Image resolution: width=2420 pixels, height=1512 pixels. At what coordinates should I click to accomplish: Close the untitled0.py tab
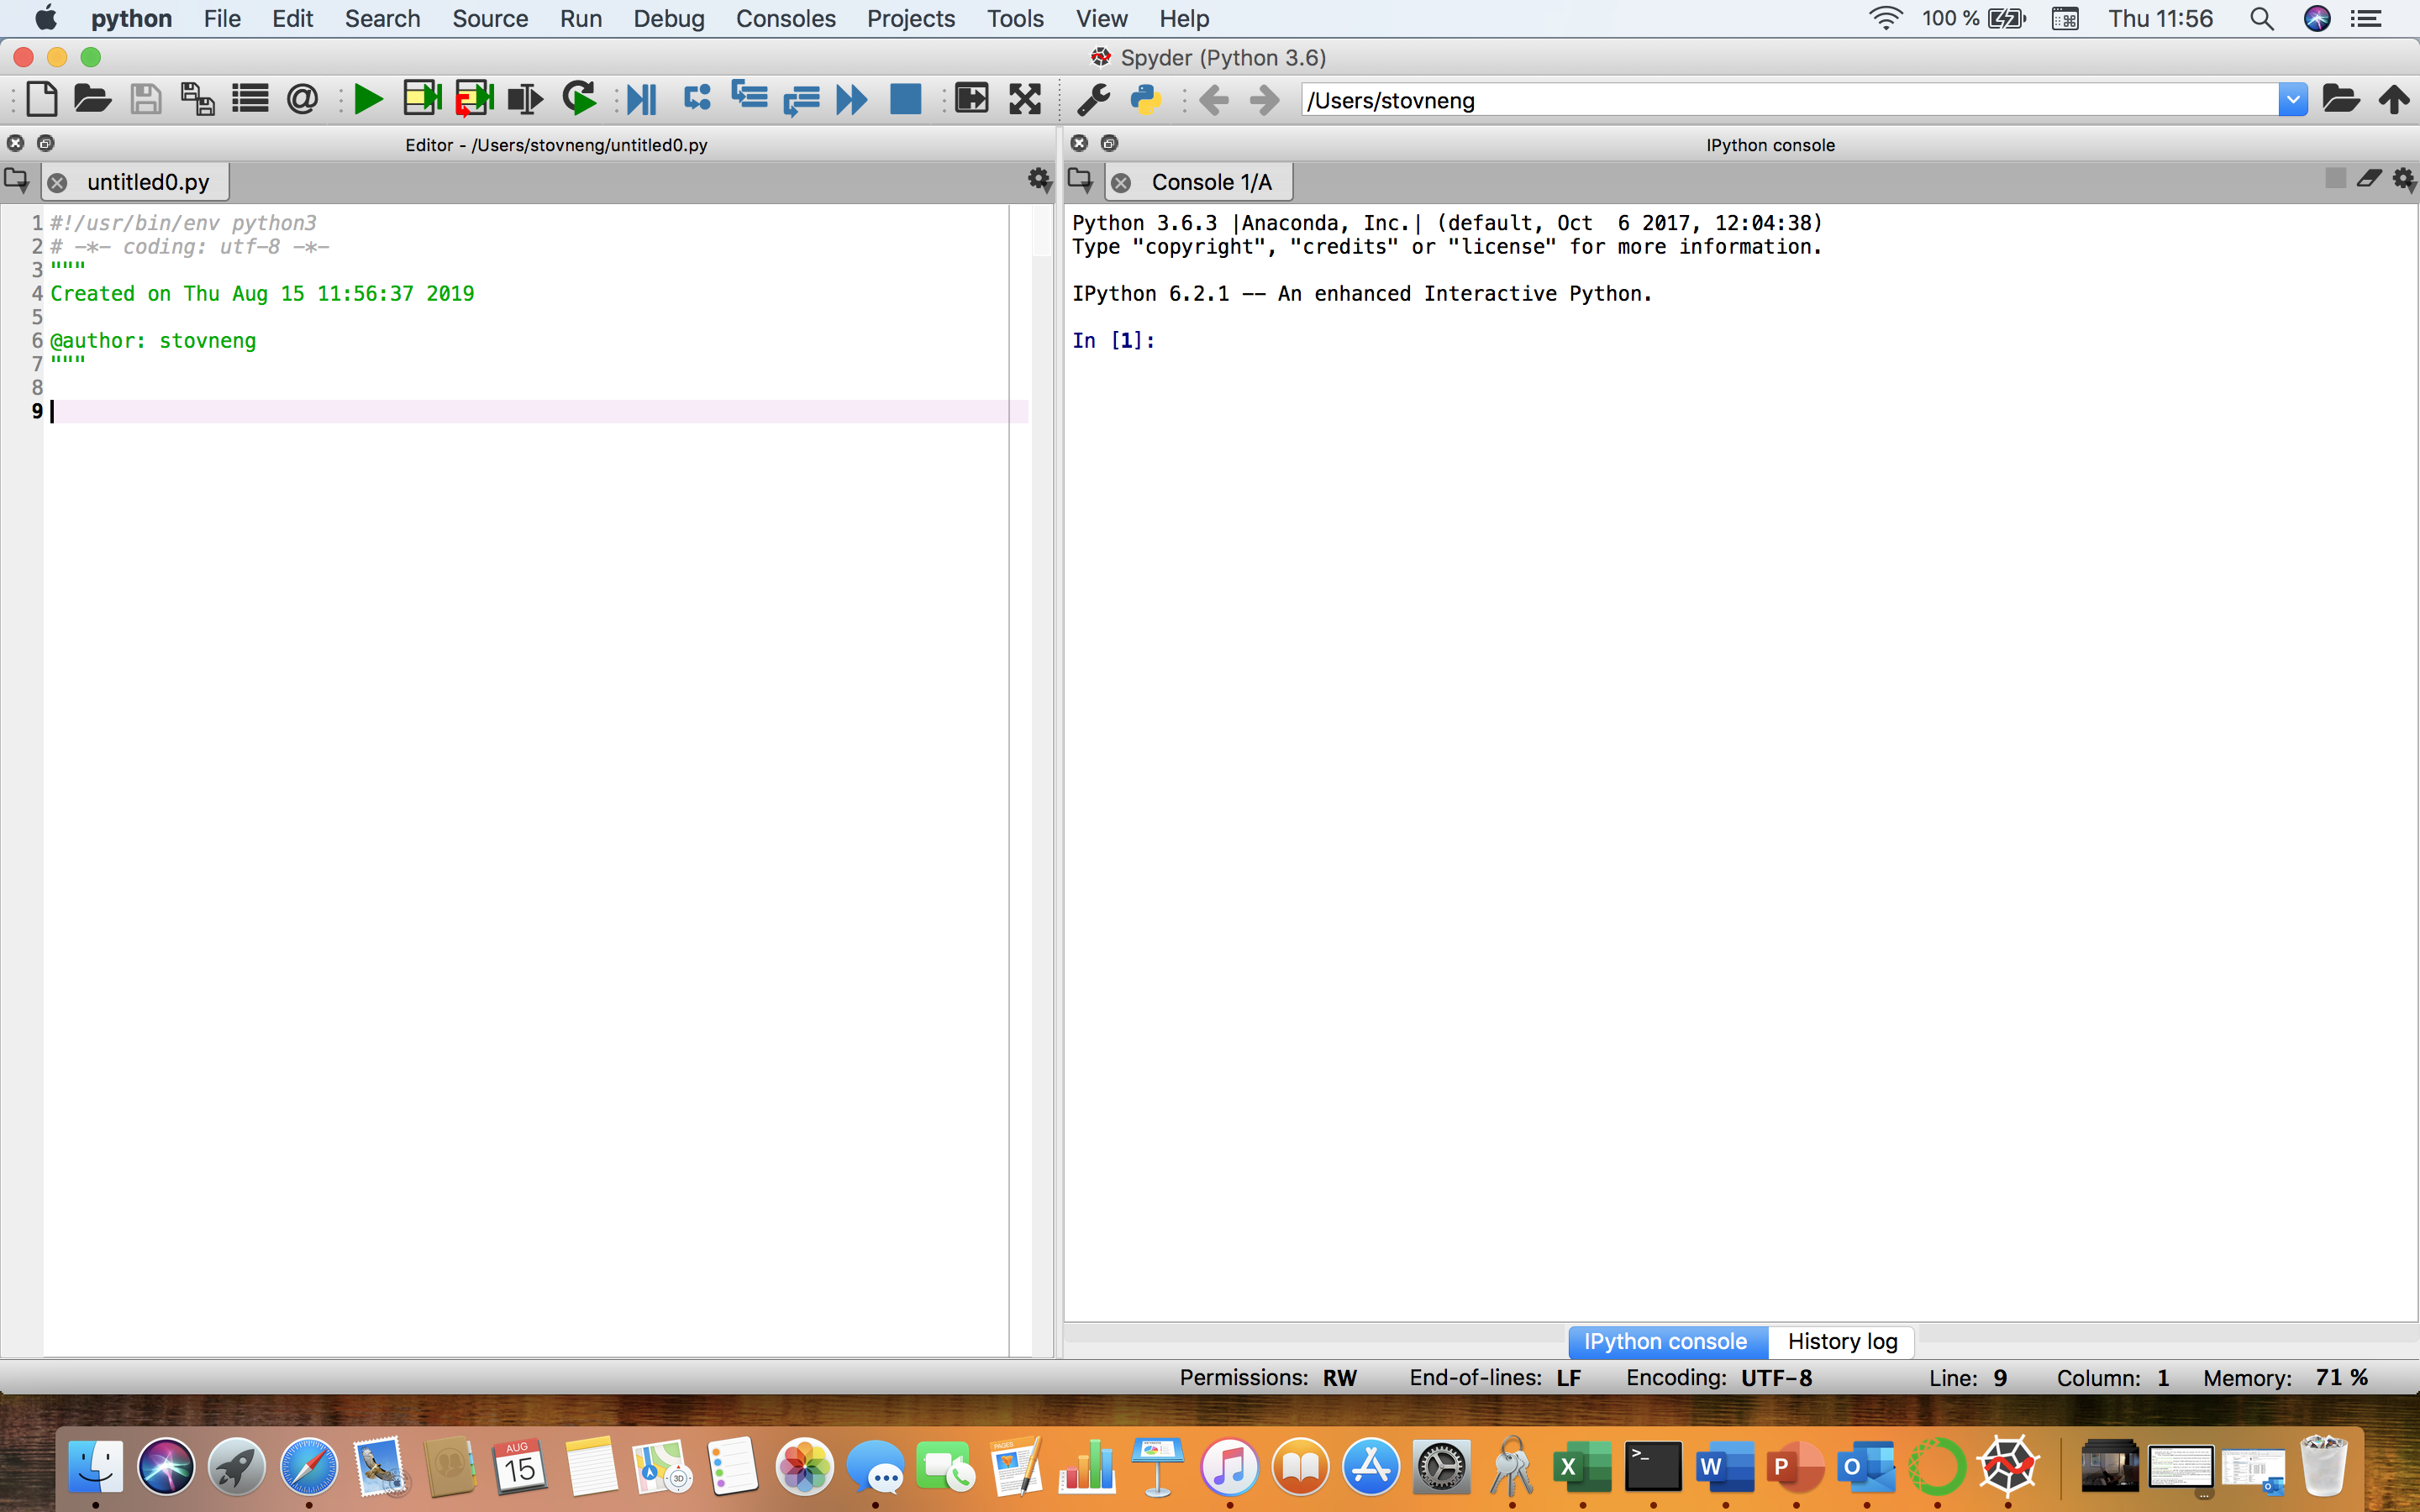tap(58, 183)
